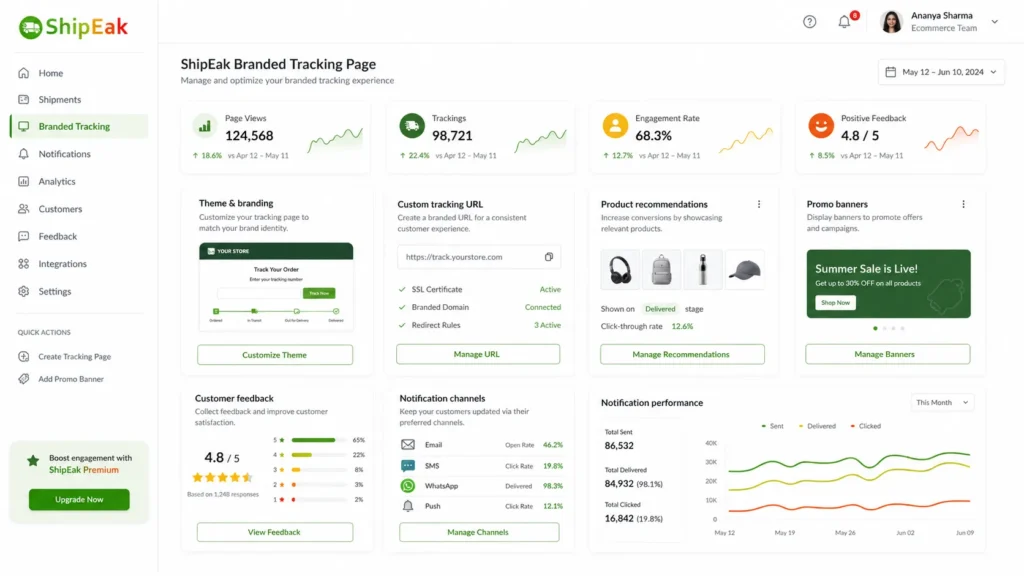Click the Customize Theme button
Viewport: 1024px width, 576px height.
[275, 355]
